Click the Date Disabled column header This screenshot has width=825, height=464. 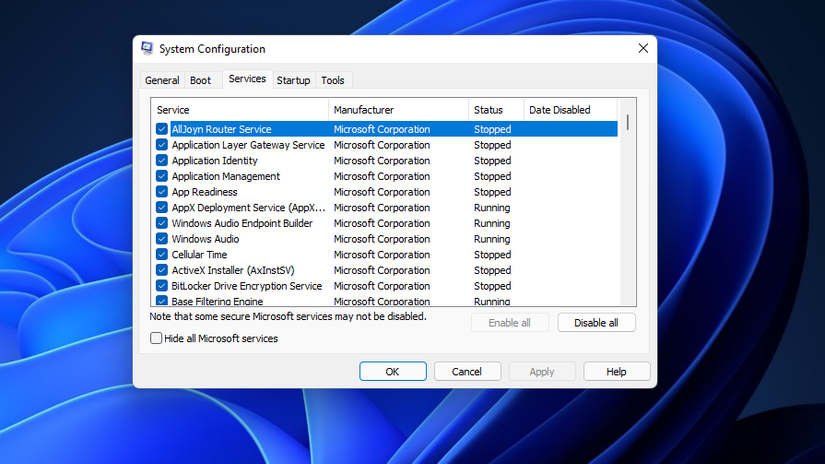570,110
